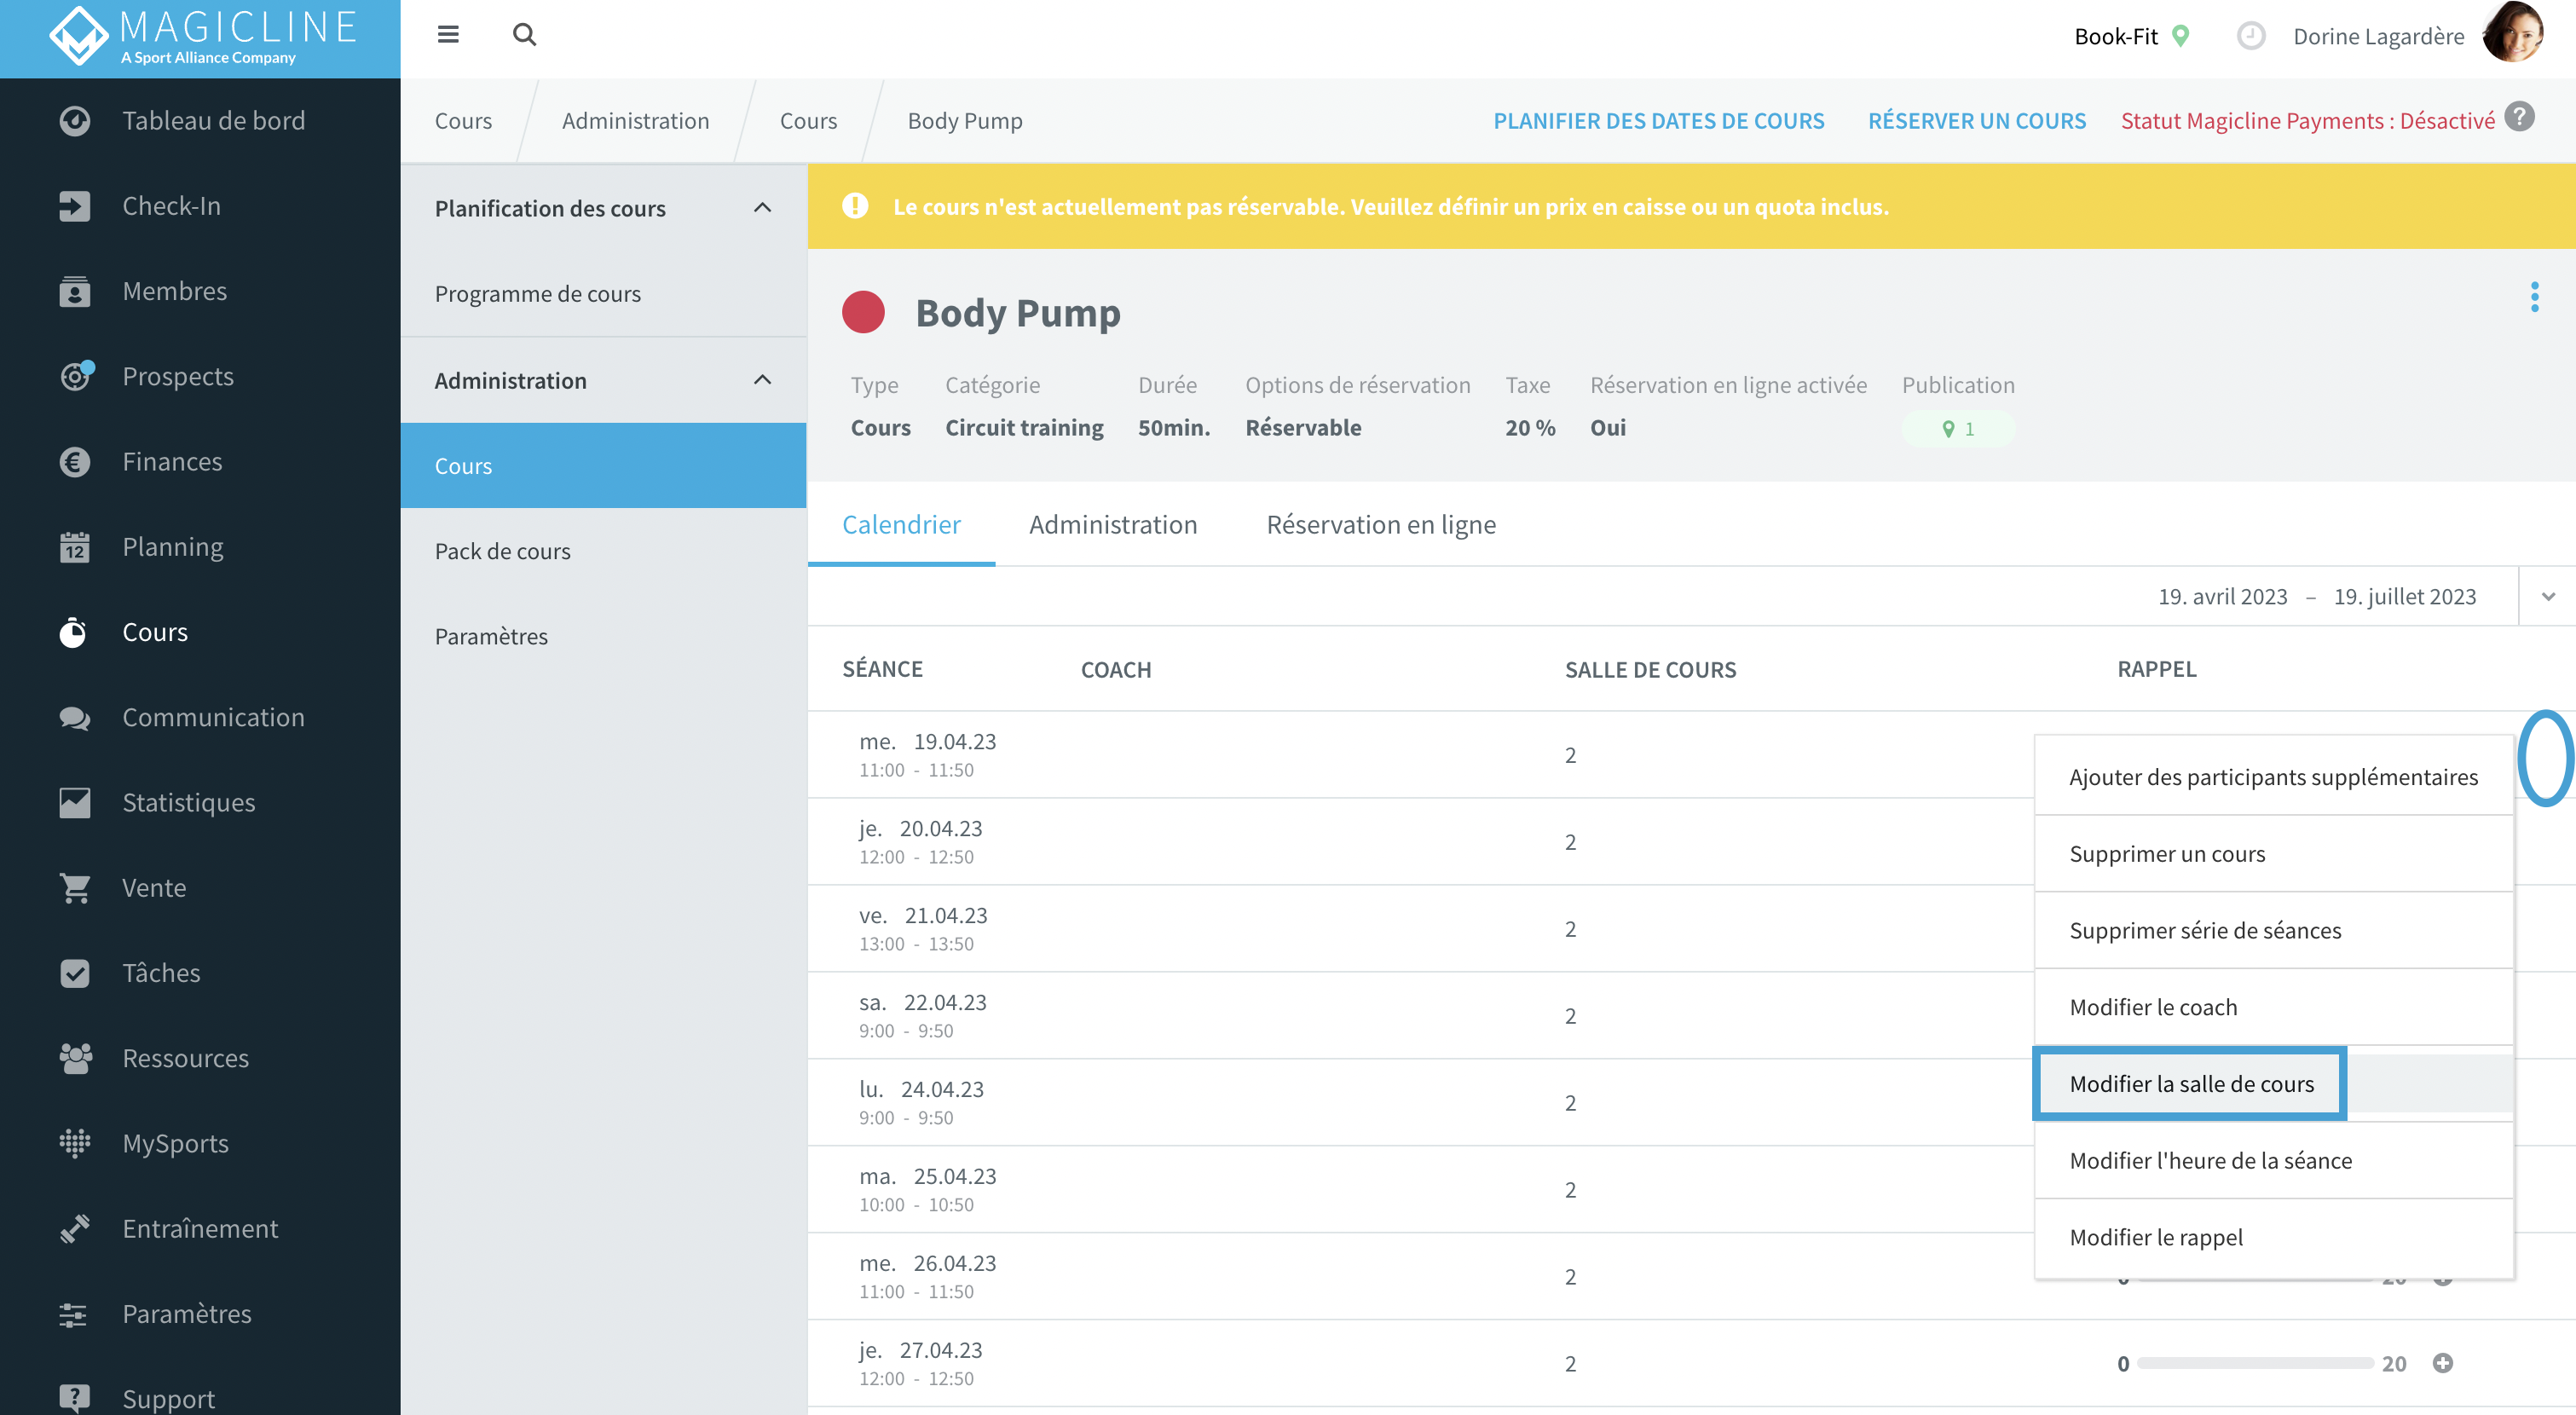Collapse the Planification des cours section
This screenshot has width=2576, height=1415.
(x=762, y=208)
